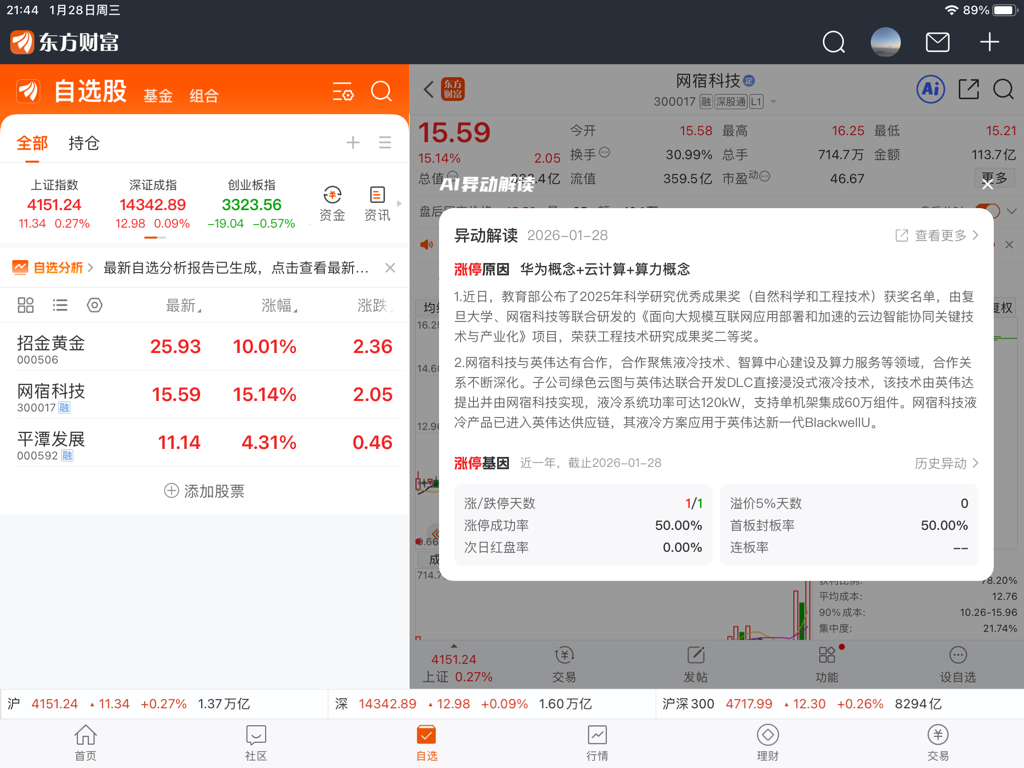This screenshot has height=768, width=1024.
Task: Select the 全部 tab
Action: [32, 143]
